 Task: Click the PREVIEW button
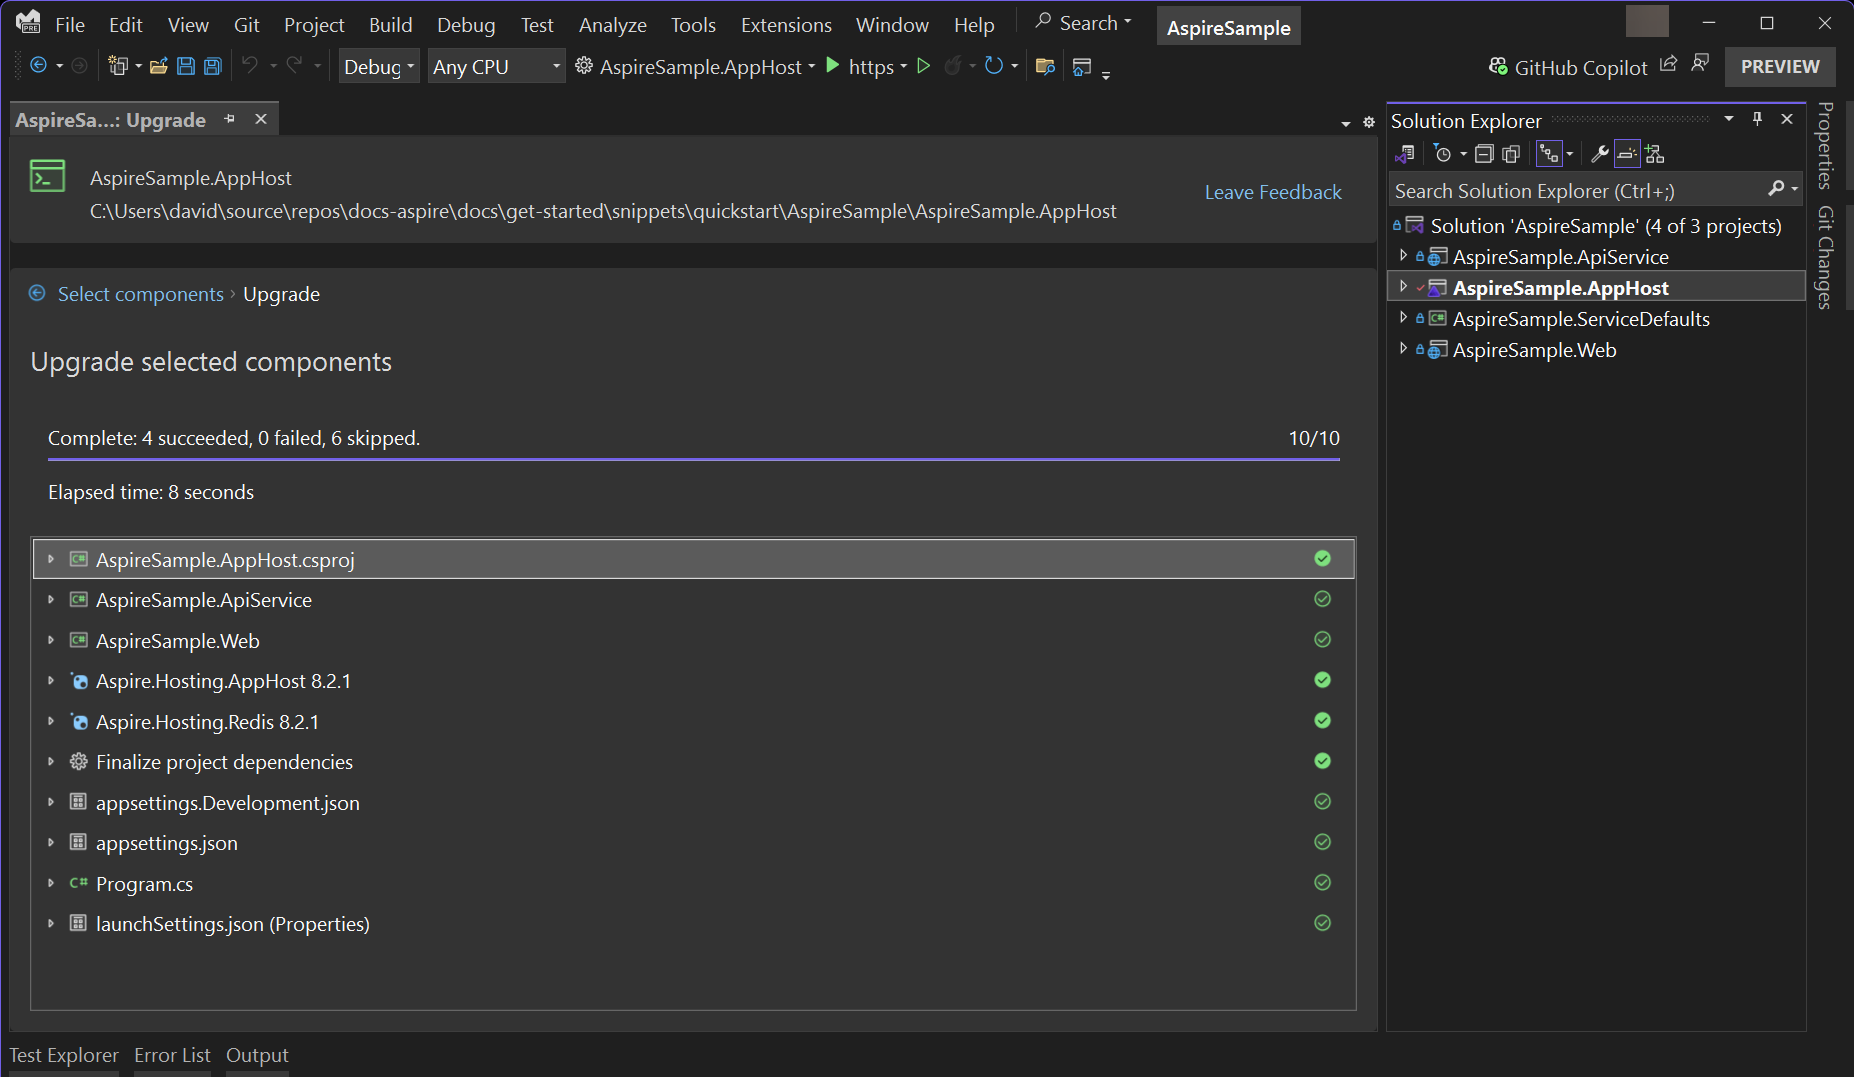point(1780,67)
